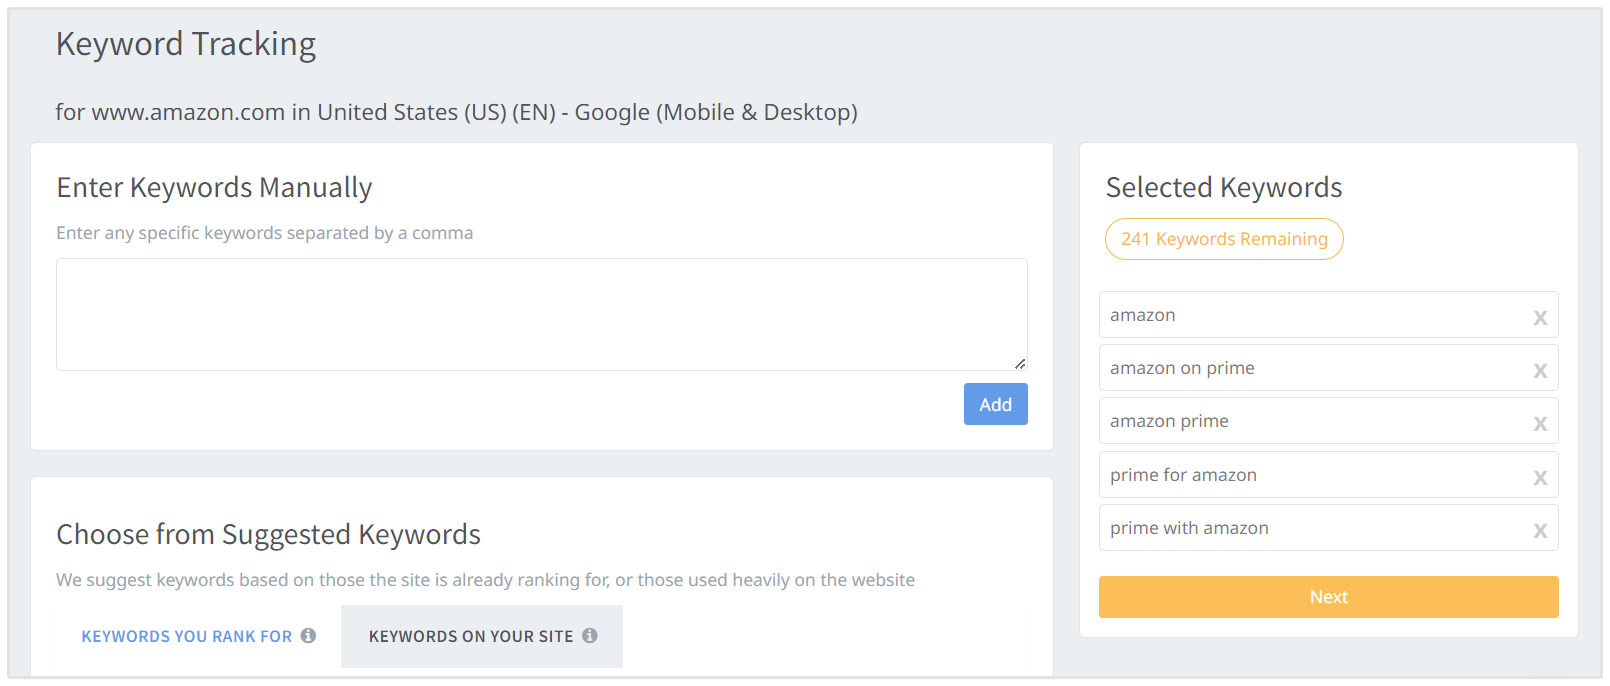Image resolution: width=1610 pixels, height=686 pixels.
Task: Switch to the Keywords You Rank For tab
Action: tap(187, 637)
